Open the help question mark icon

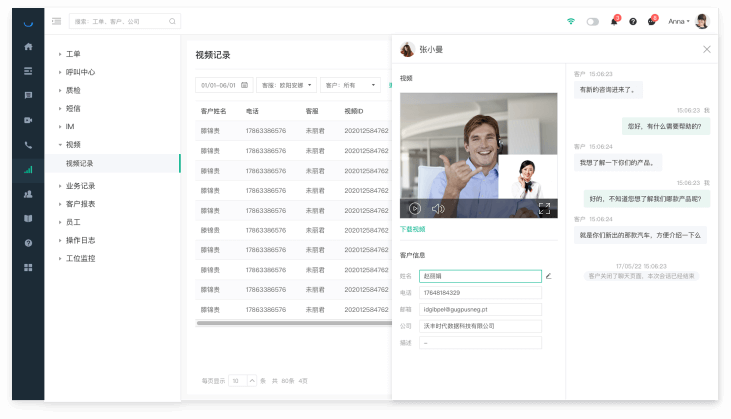coord(633,21)
